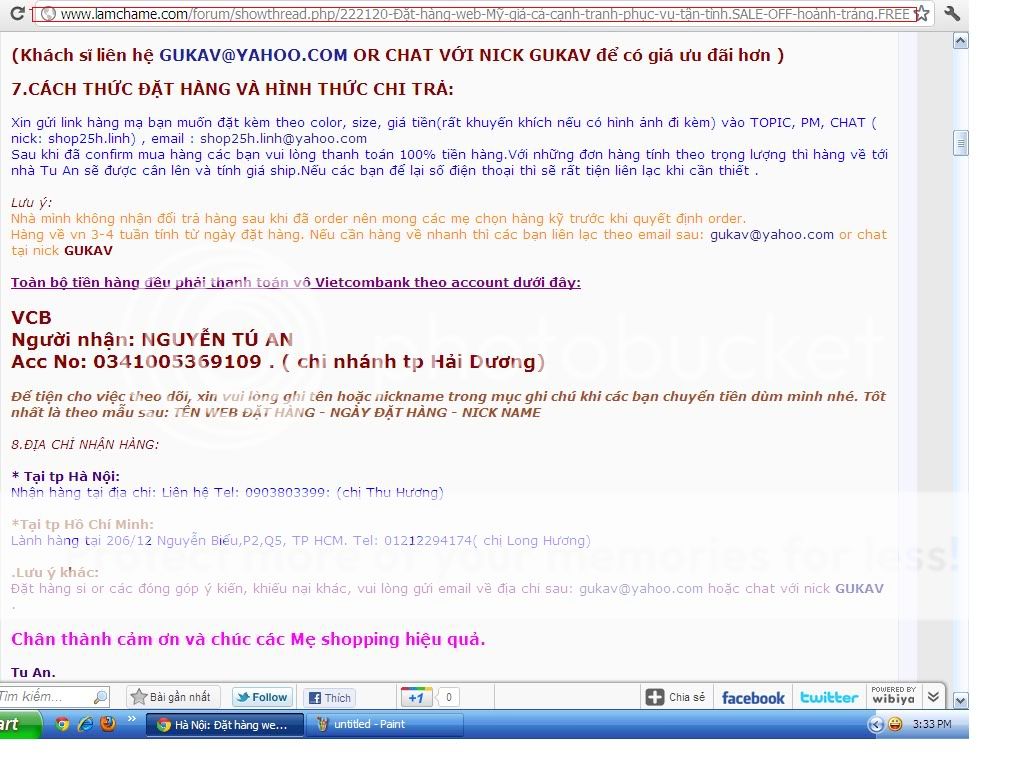
Task: Click the Google +1 button
Action: pos(416,697)
